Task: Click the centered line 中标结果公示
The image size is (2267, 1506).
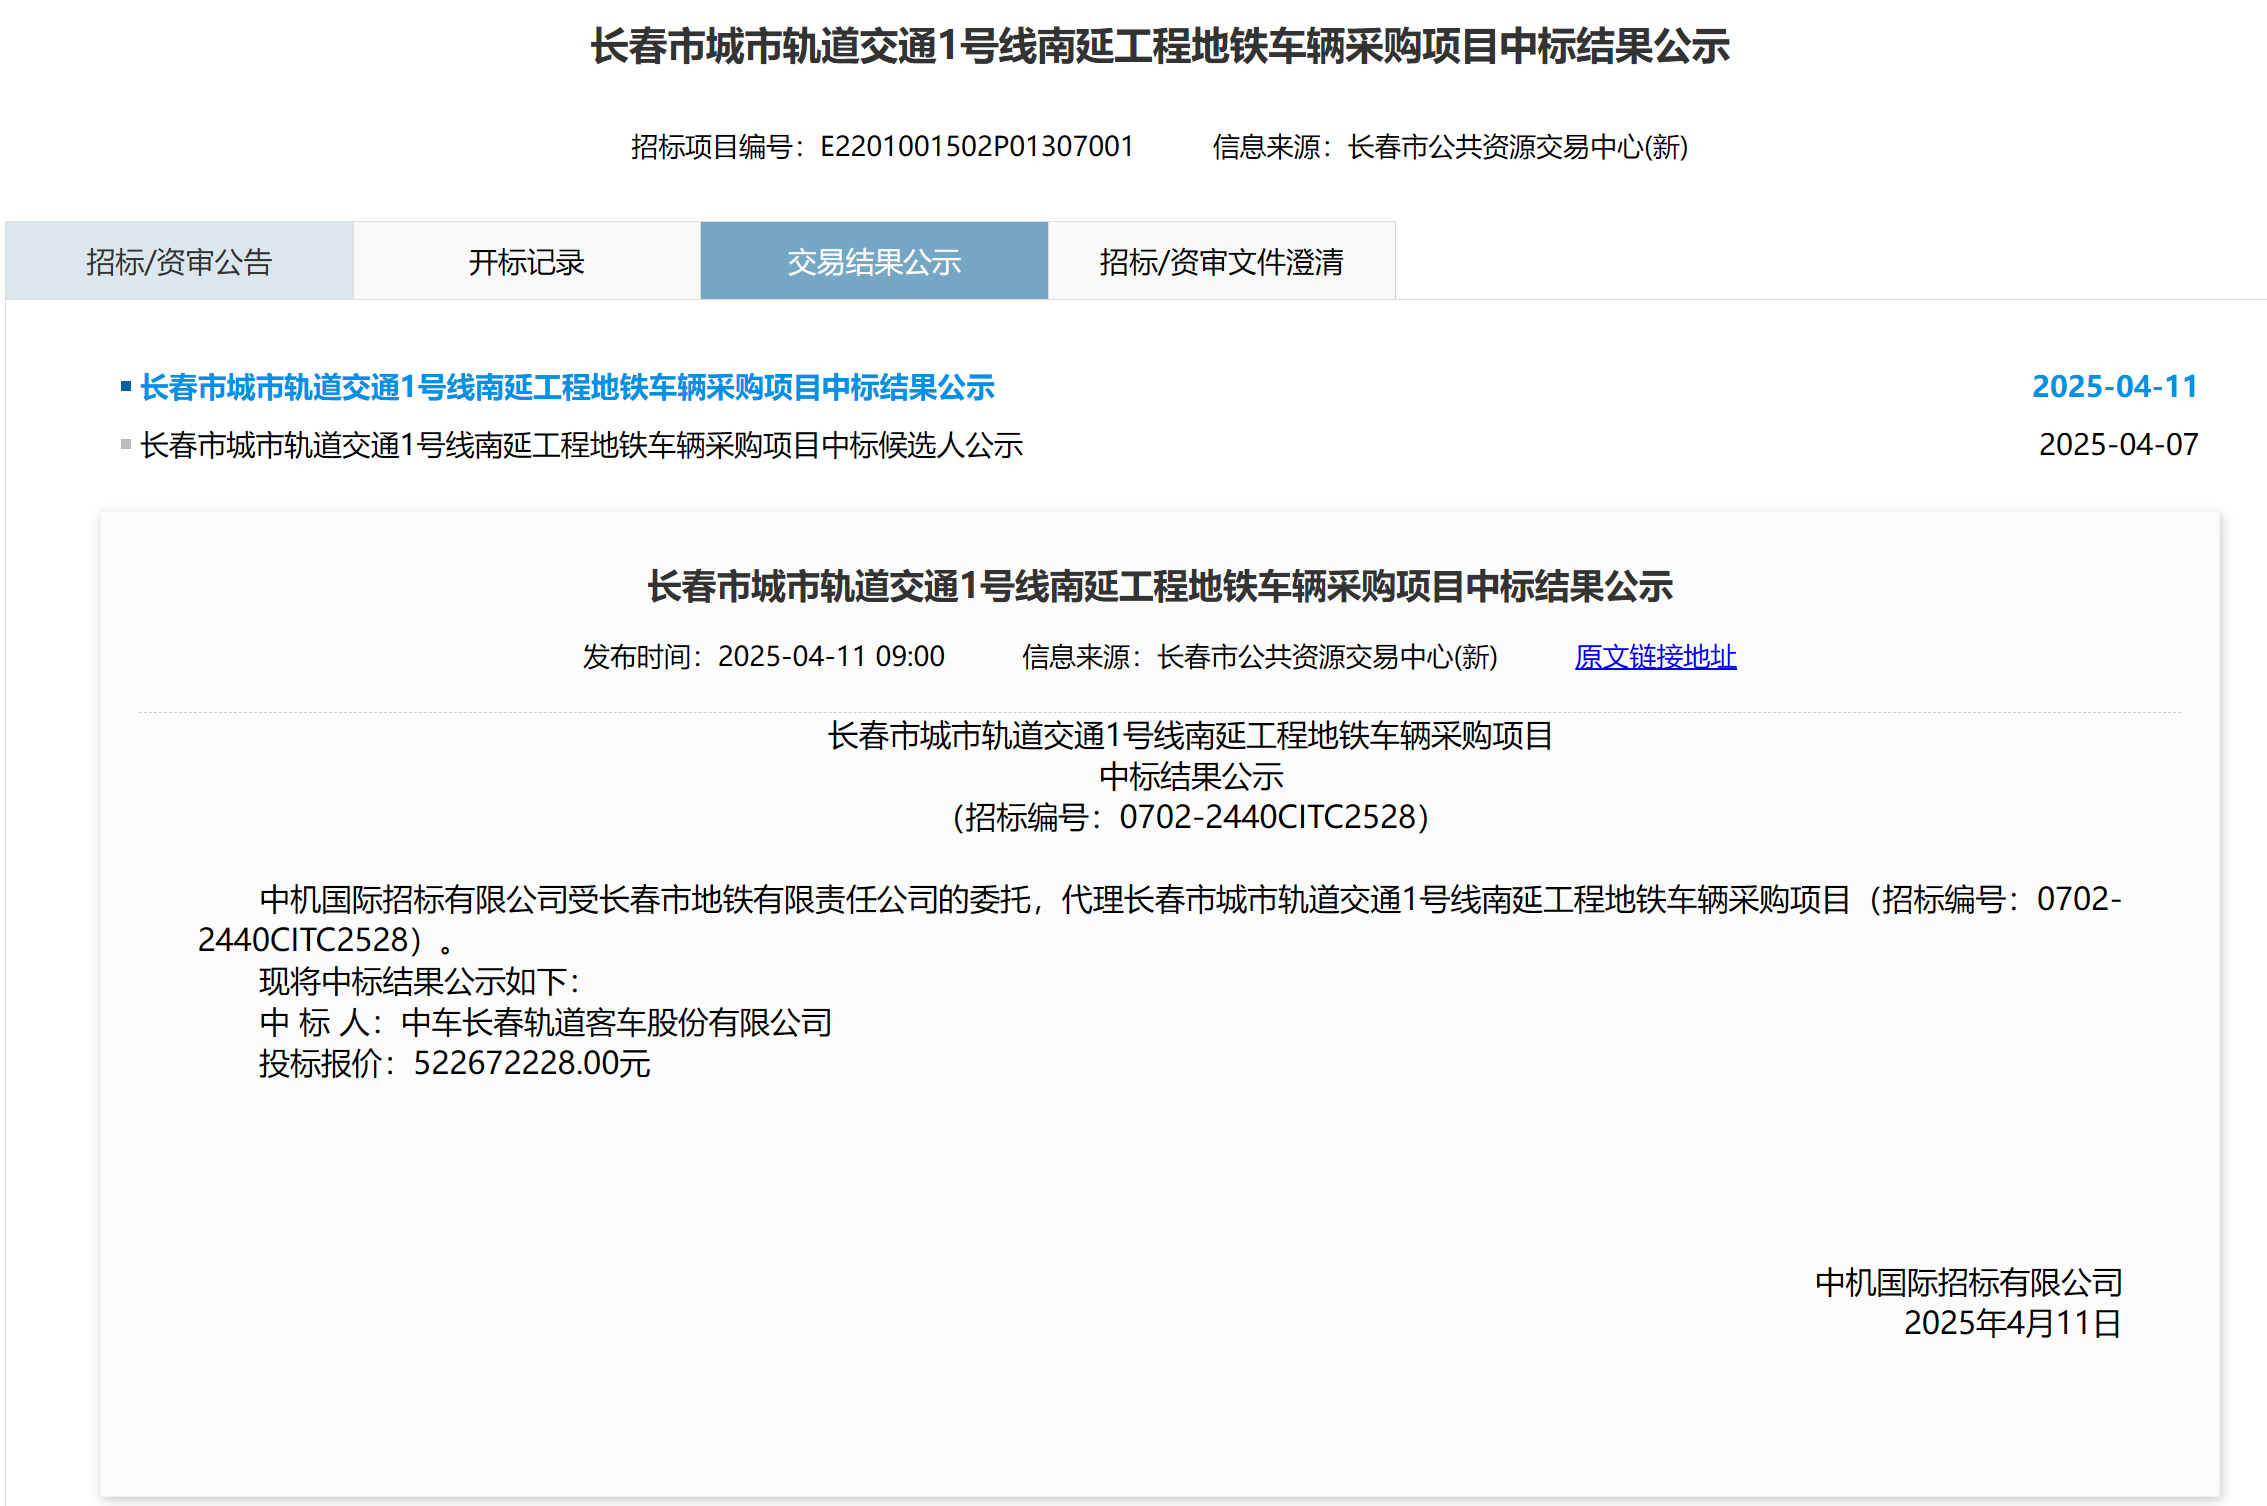Action: tap(1191, 777)
